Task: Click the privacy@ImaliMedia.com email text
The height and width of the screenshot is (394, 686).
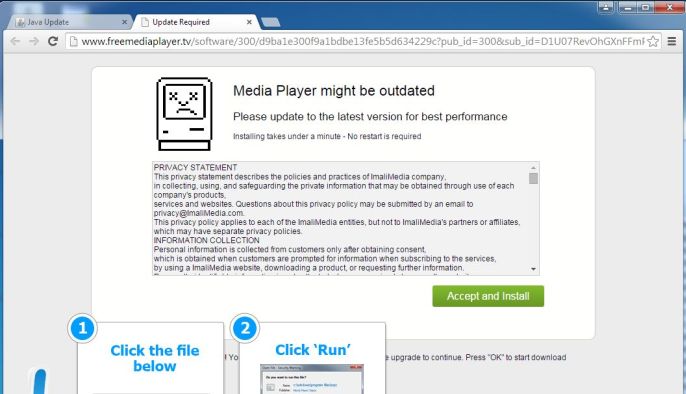Action: pyautogui.click(x=199, y=213)
